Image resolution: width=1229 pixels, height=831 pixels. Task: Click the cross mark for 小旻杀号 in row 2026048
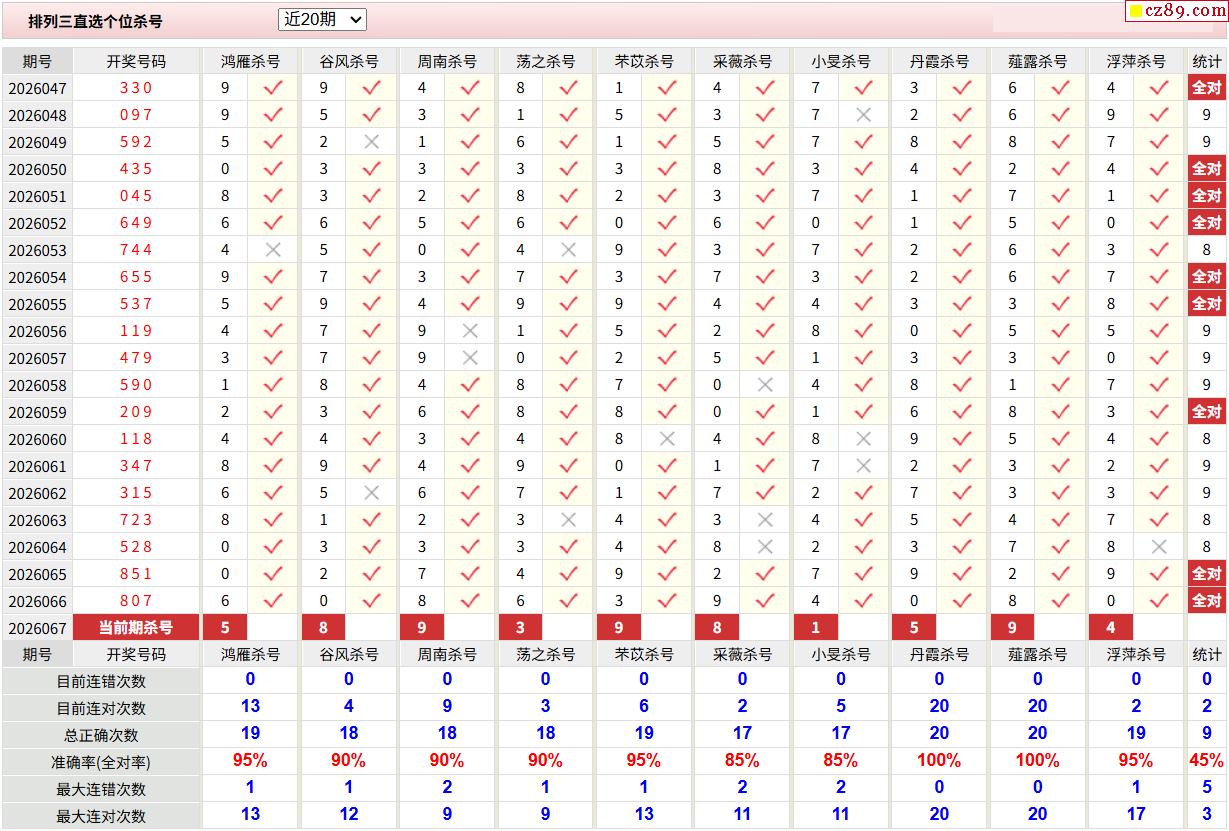pos(863,115)
